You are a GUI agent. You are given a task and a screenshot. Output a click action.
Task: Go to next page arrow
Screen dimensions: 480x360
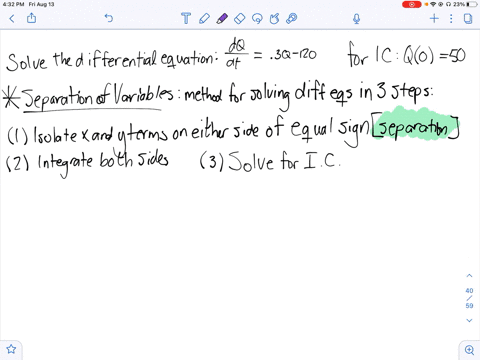[x=469, y=320]
